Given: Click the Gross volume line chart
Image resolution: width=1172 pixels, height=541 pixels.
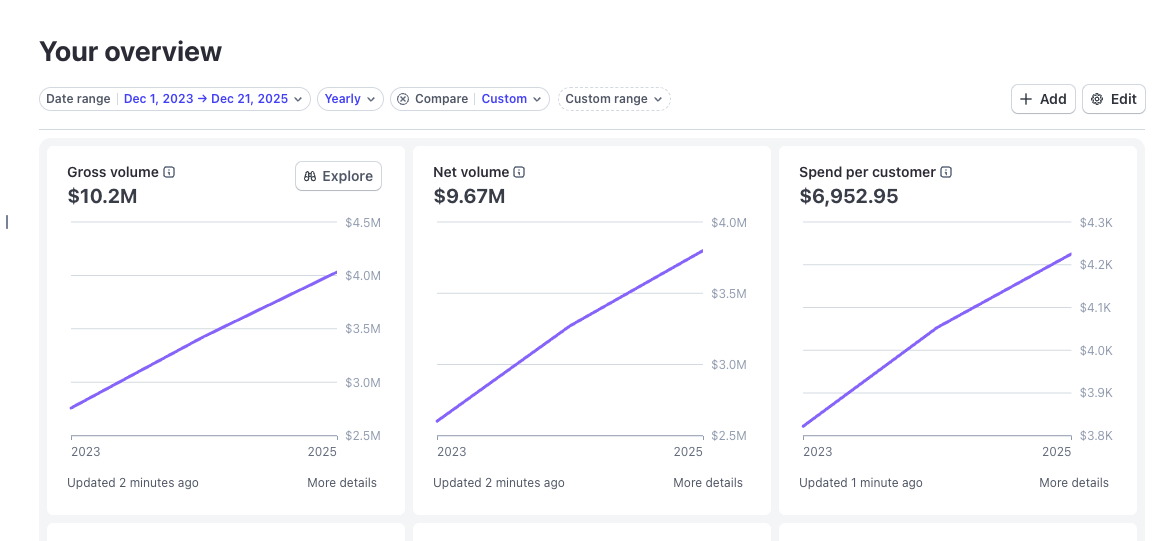Looking at the screenshot, I should coord(204,329).
